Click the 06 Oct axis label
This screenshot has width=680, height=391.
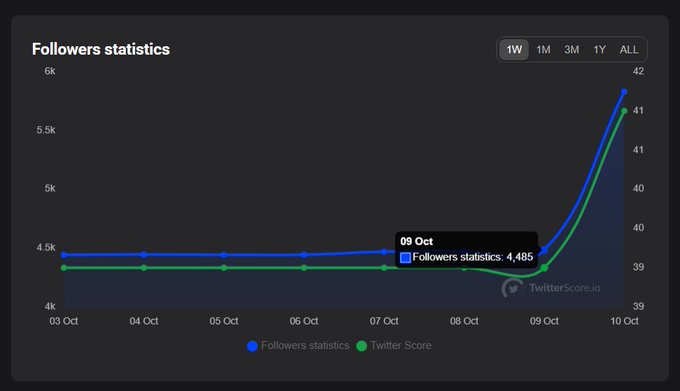pyautogui.click(x=304, y=321)
